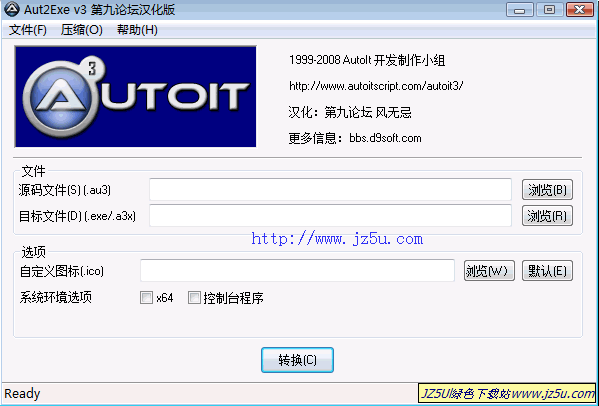
Task: Enable the x64 checkbox
Action: [146, 298]
